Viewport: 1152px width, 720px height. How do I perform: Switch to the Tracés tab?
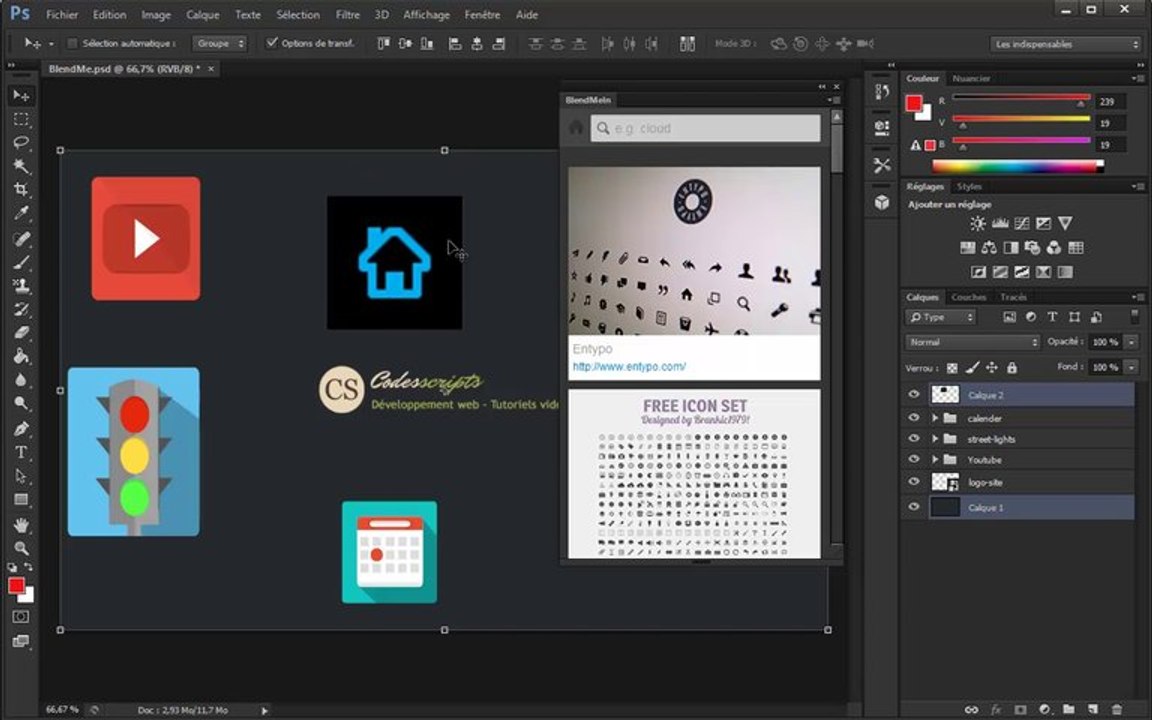[1013, 298]
